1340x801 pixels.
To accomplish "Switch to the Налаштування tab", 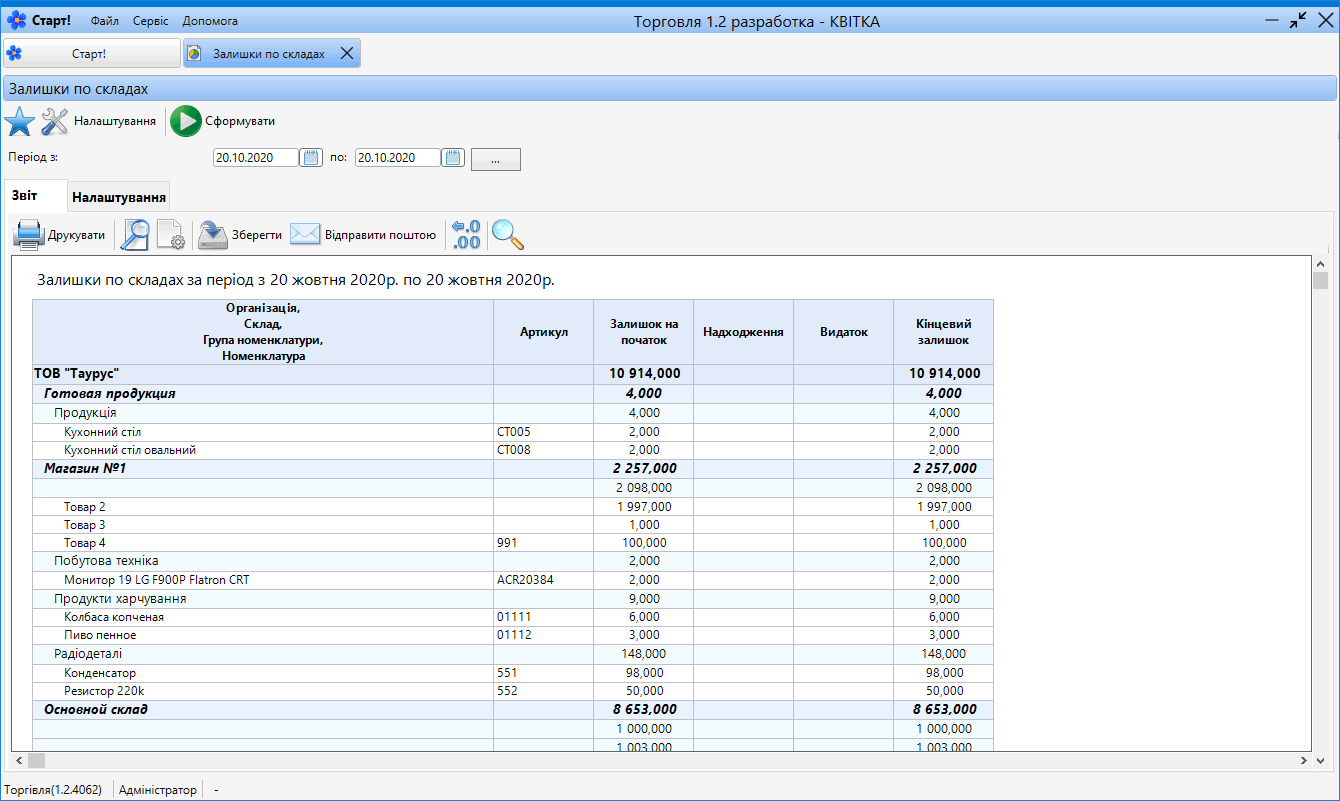I will (119, 197).
